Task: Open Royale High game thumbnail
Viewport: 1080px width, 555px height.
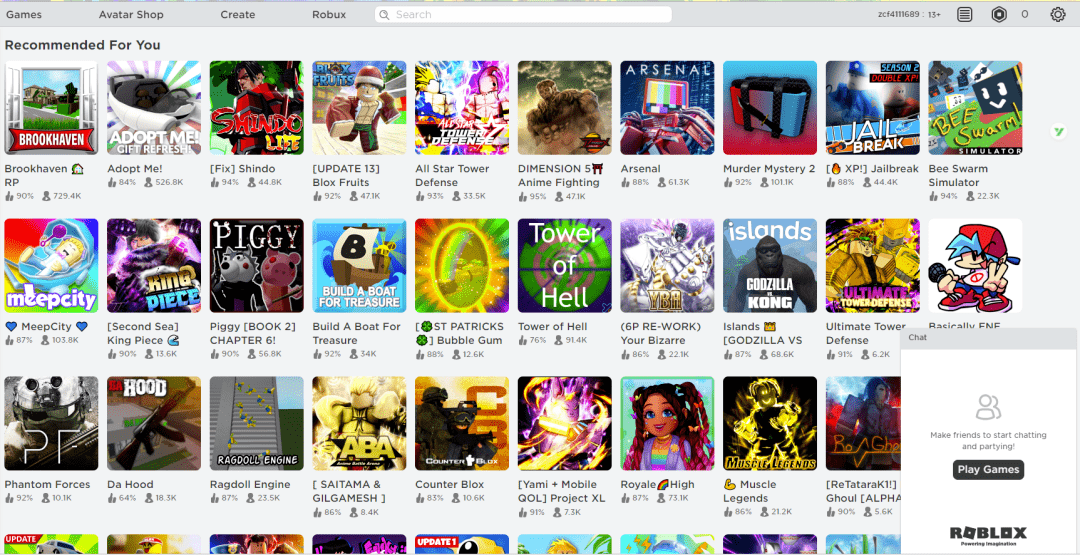Action: click(667, 423)
